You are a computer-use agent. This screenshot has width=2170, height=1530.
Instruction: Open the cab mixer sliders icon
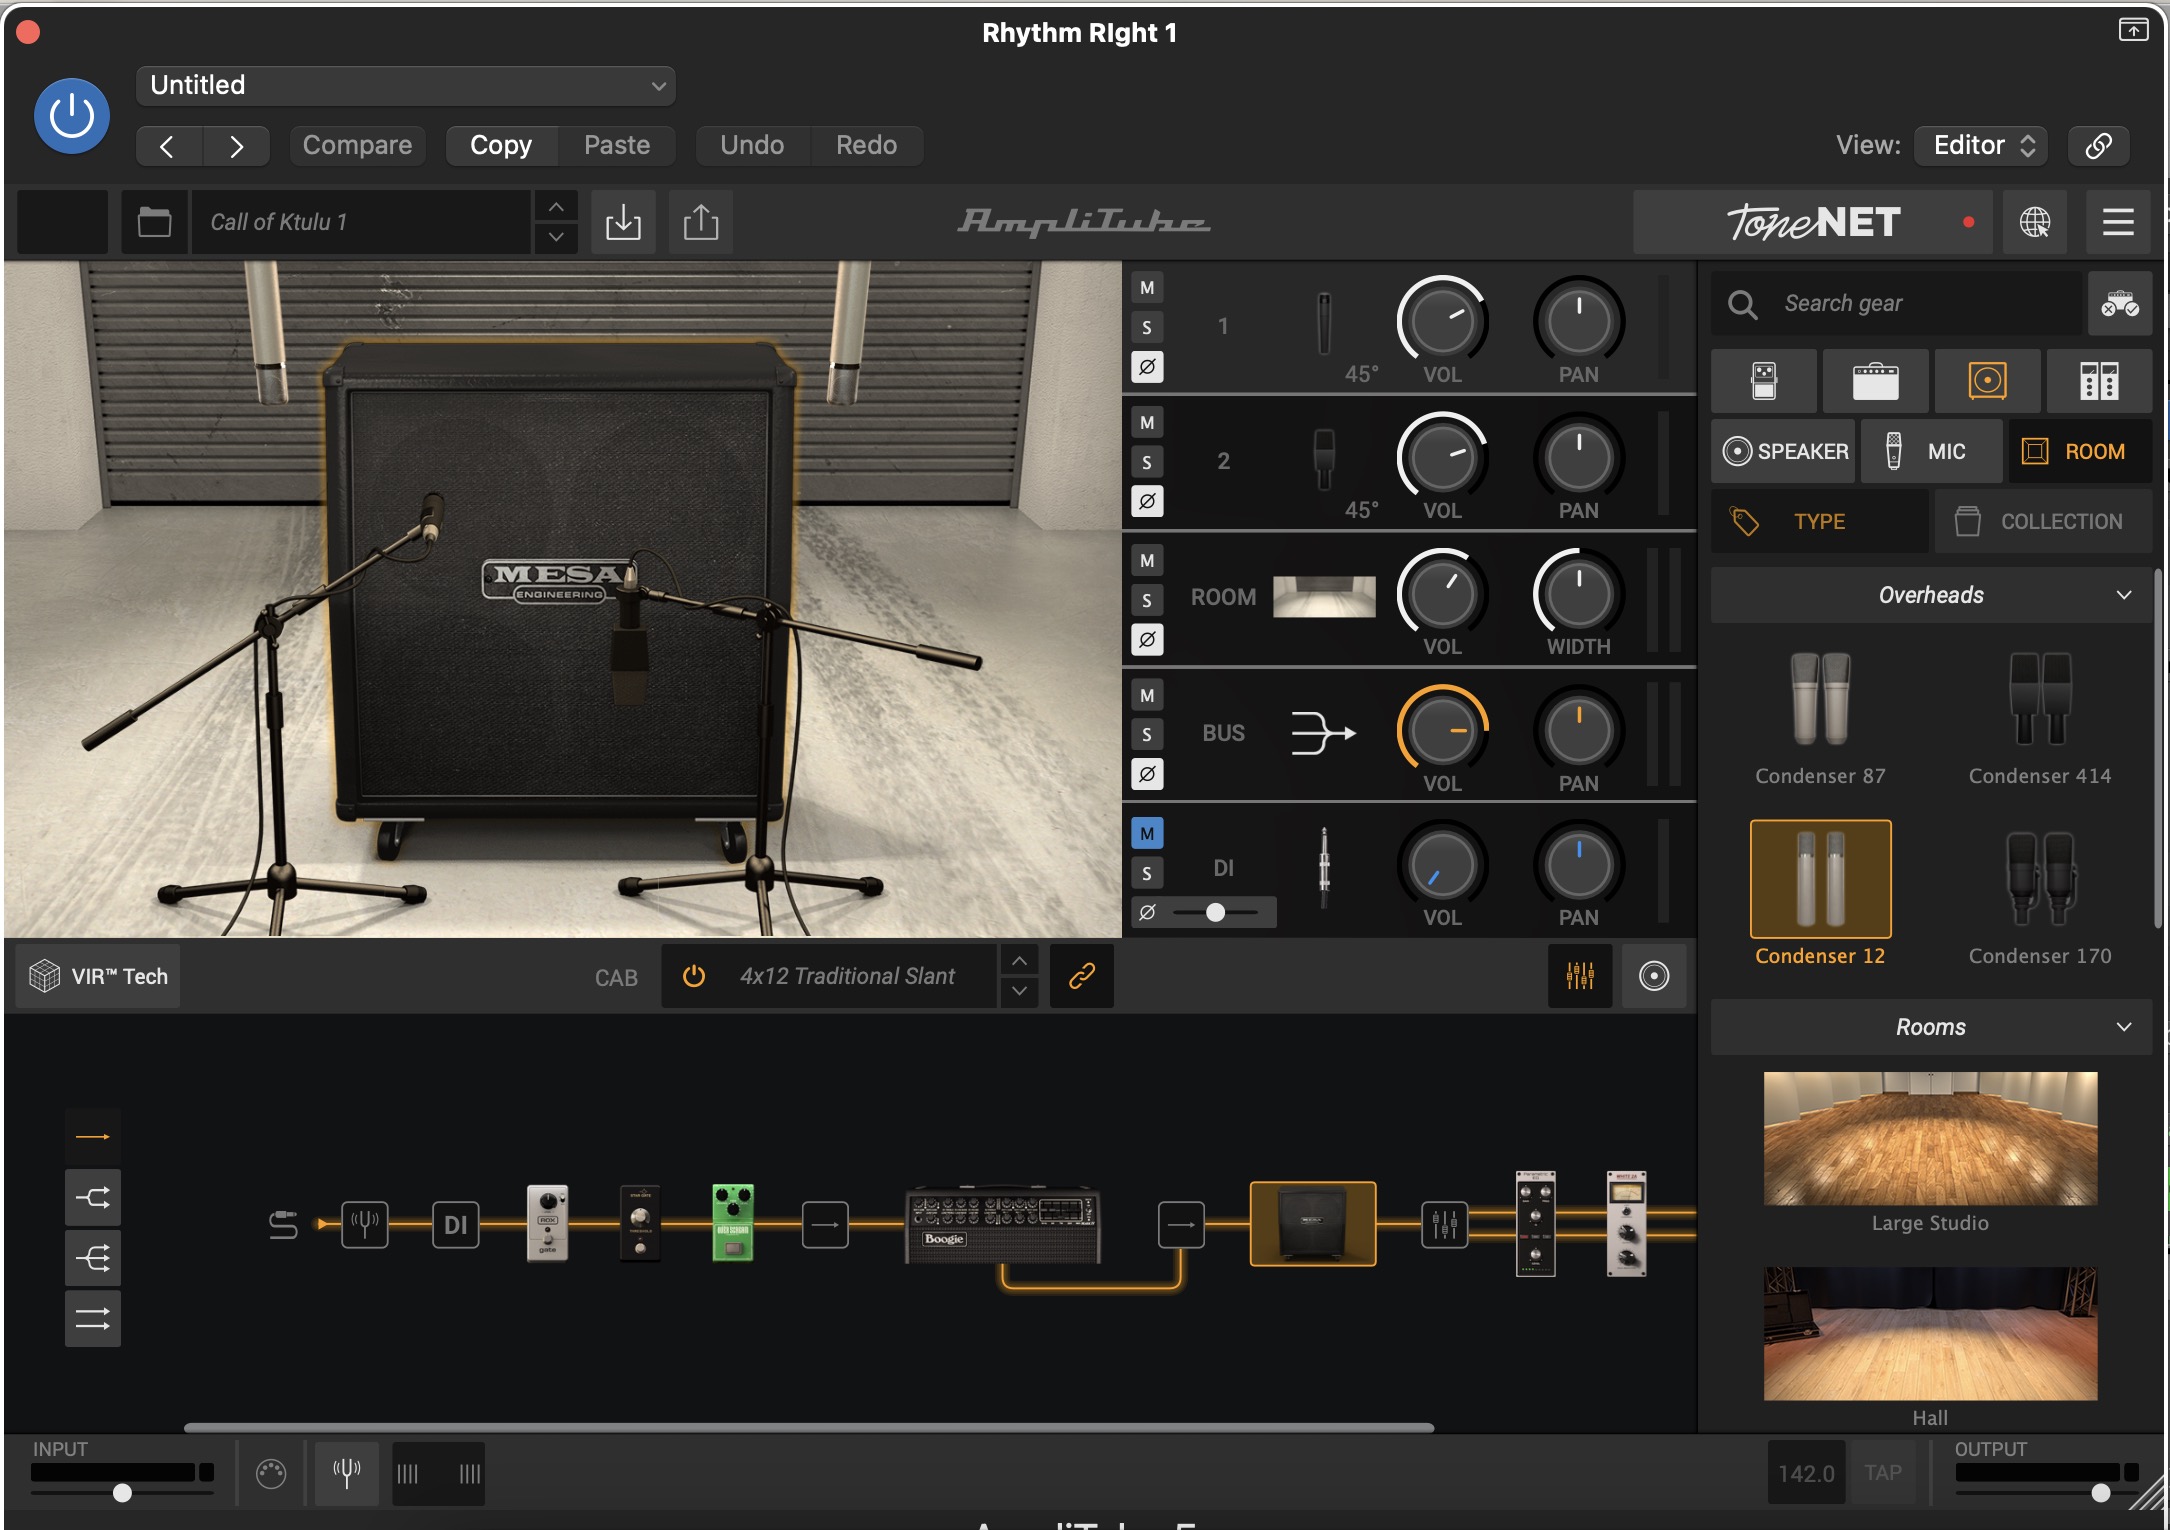[x=1580, y=976]
